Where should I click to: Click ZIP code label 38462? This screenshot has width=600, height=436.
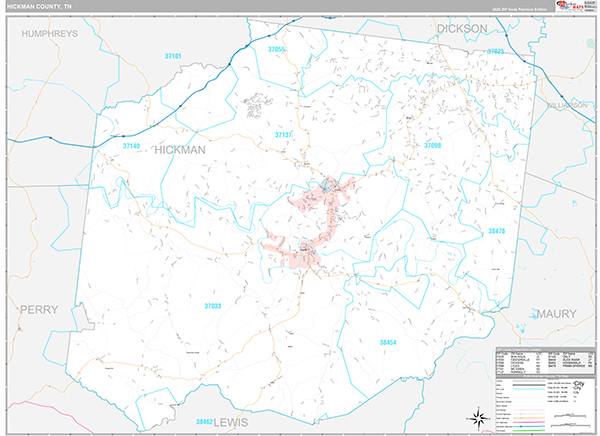click(204, 422)
